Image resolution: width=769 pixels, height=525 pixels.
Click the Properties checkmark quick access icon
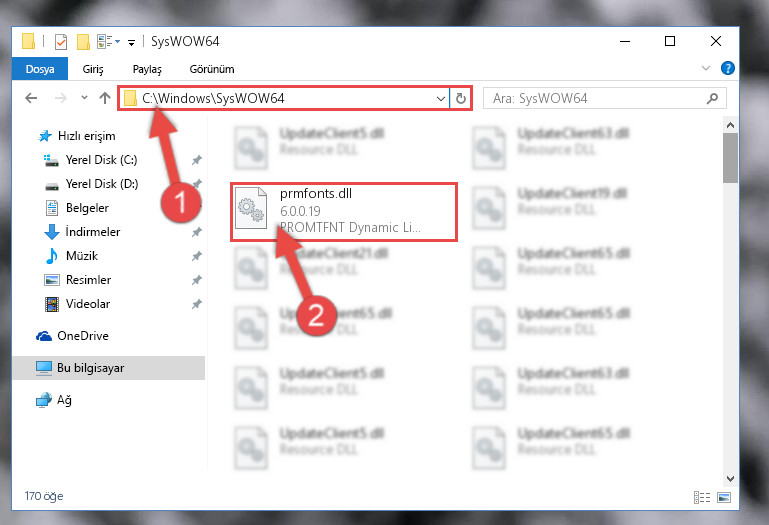pyautogui.click(x=61, y=42)
